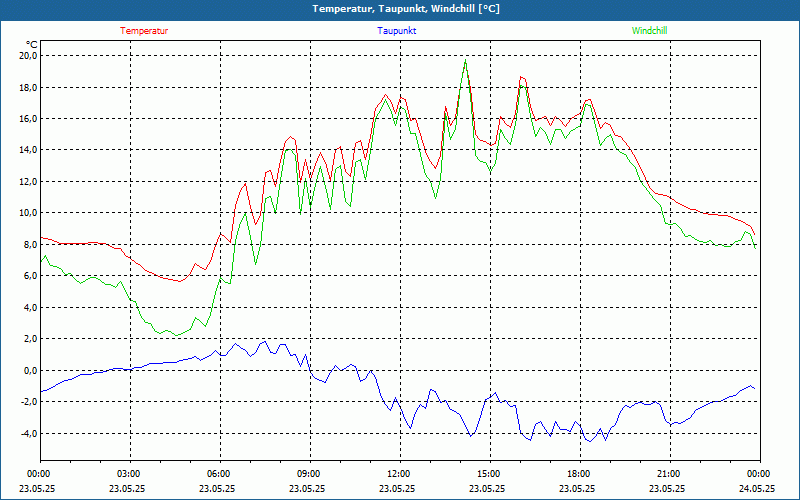
Task: Click the 18,0 y-axis value
Action: 29,87
